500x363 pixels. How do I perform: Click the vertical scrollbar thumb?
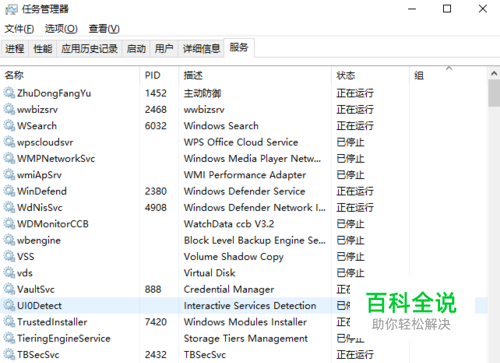(494, 93)
